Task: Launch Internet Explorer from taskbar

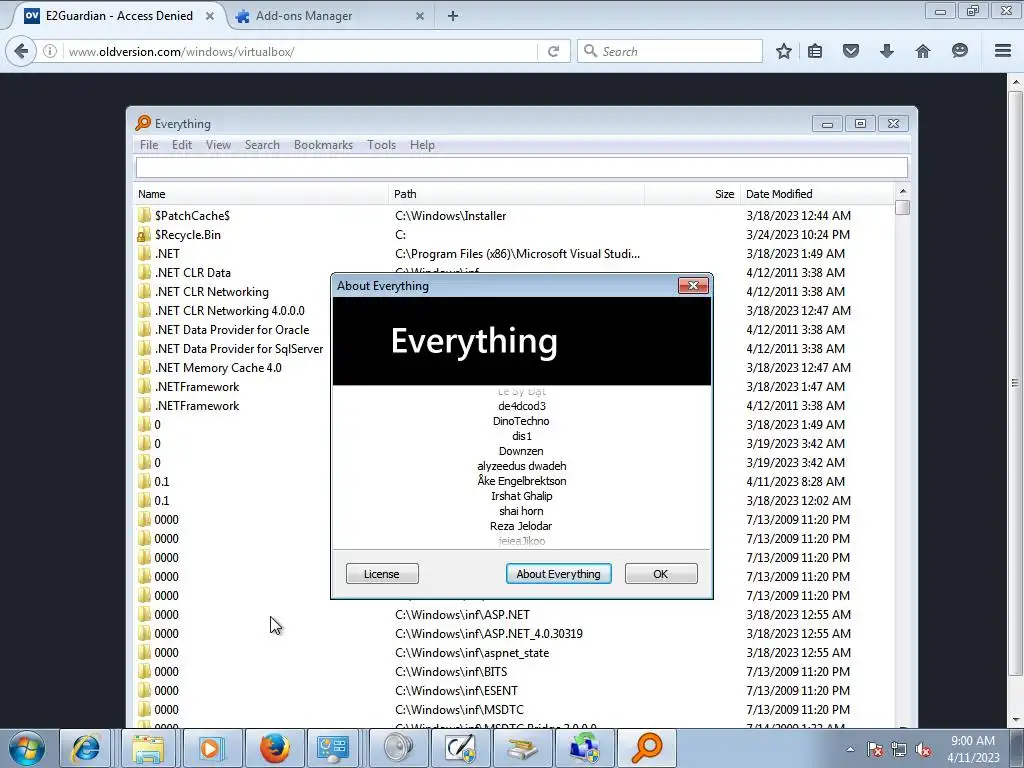Action: point(86,748)
